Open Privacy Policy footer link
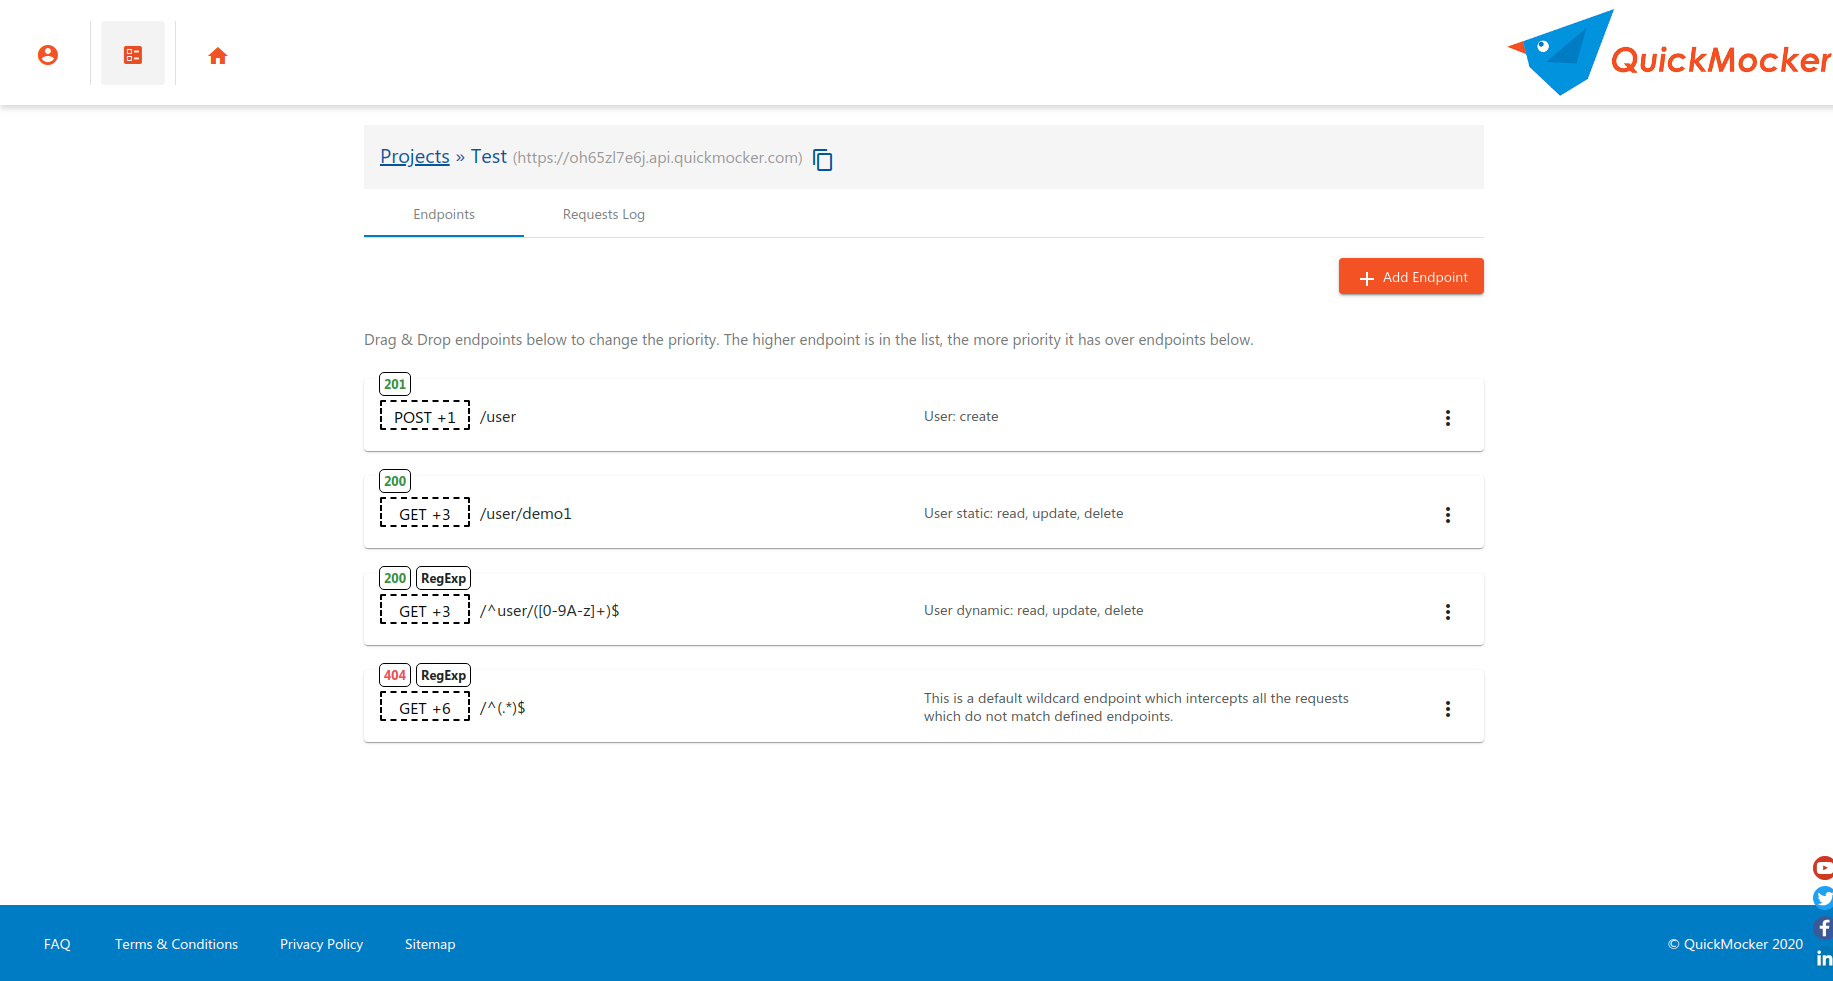This screenshot has height=981, width=1833. pyautogui.click(x=321, y=944)
